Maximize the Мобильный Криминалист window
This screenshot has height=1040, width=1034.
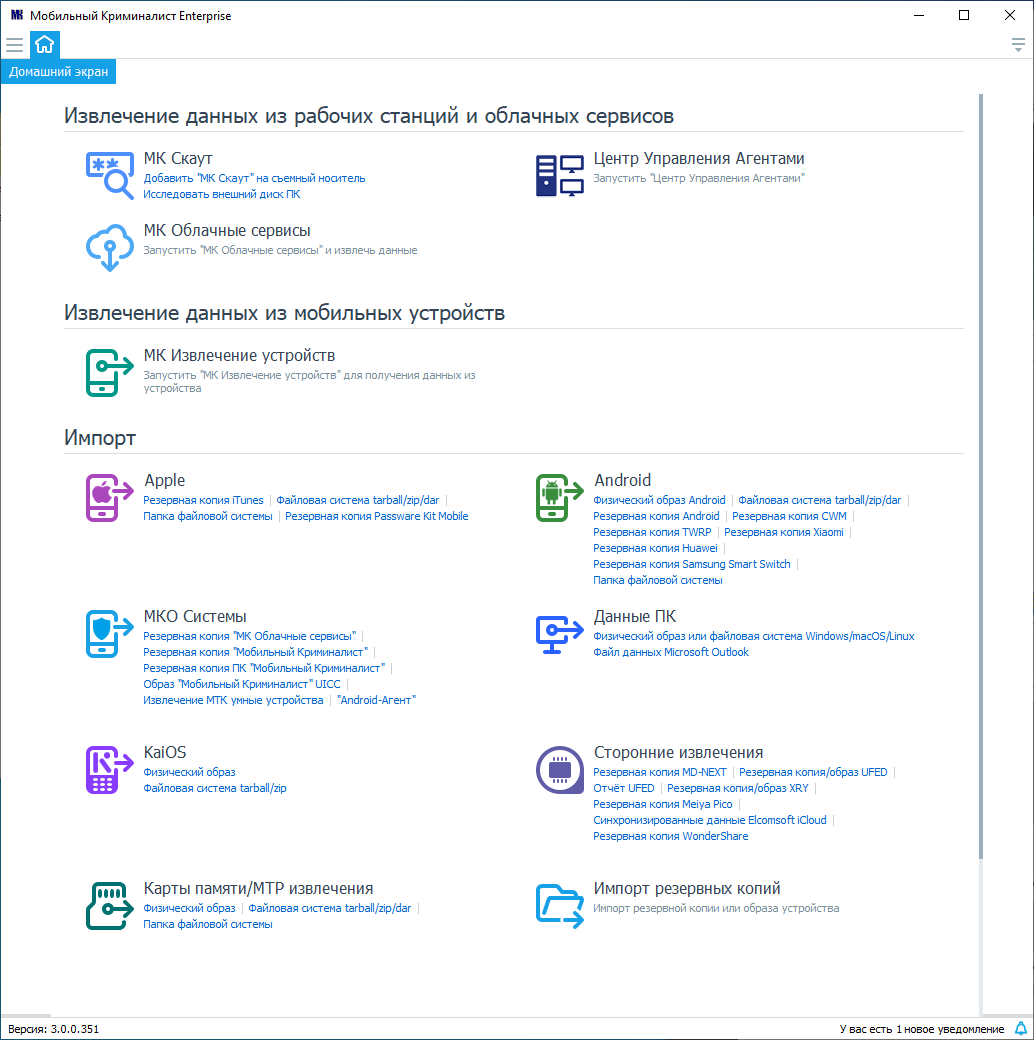(964, 15)
